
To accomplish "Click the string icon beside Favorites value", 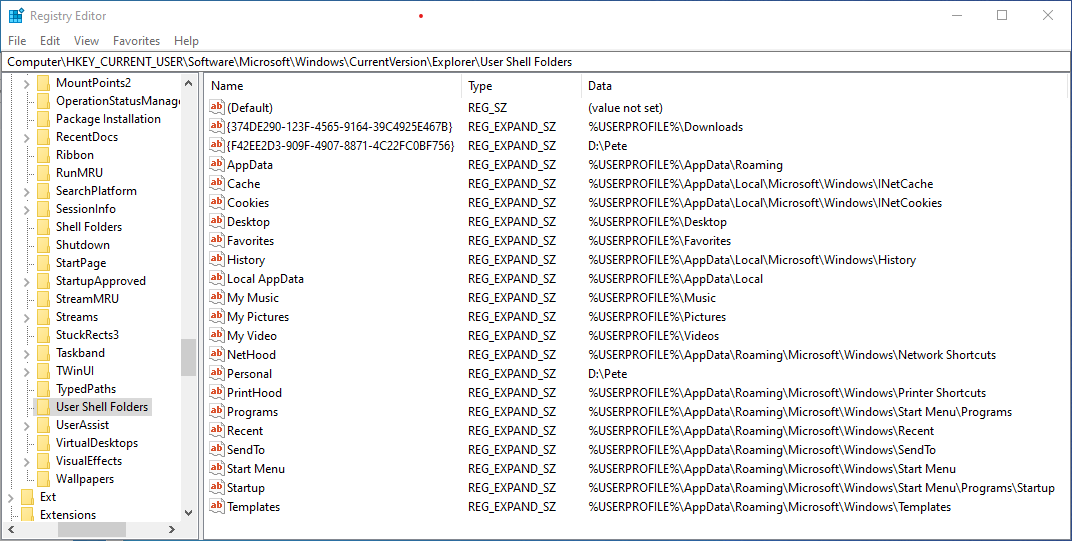I will [x=217, y=240].
